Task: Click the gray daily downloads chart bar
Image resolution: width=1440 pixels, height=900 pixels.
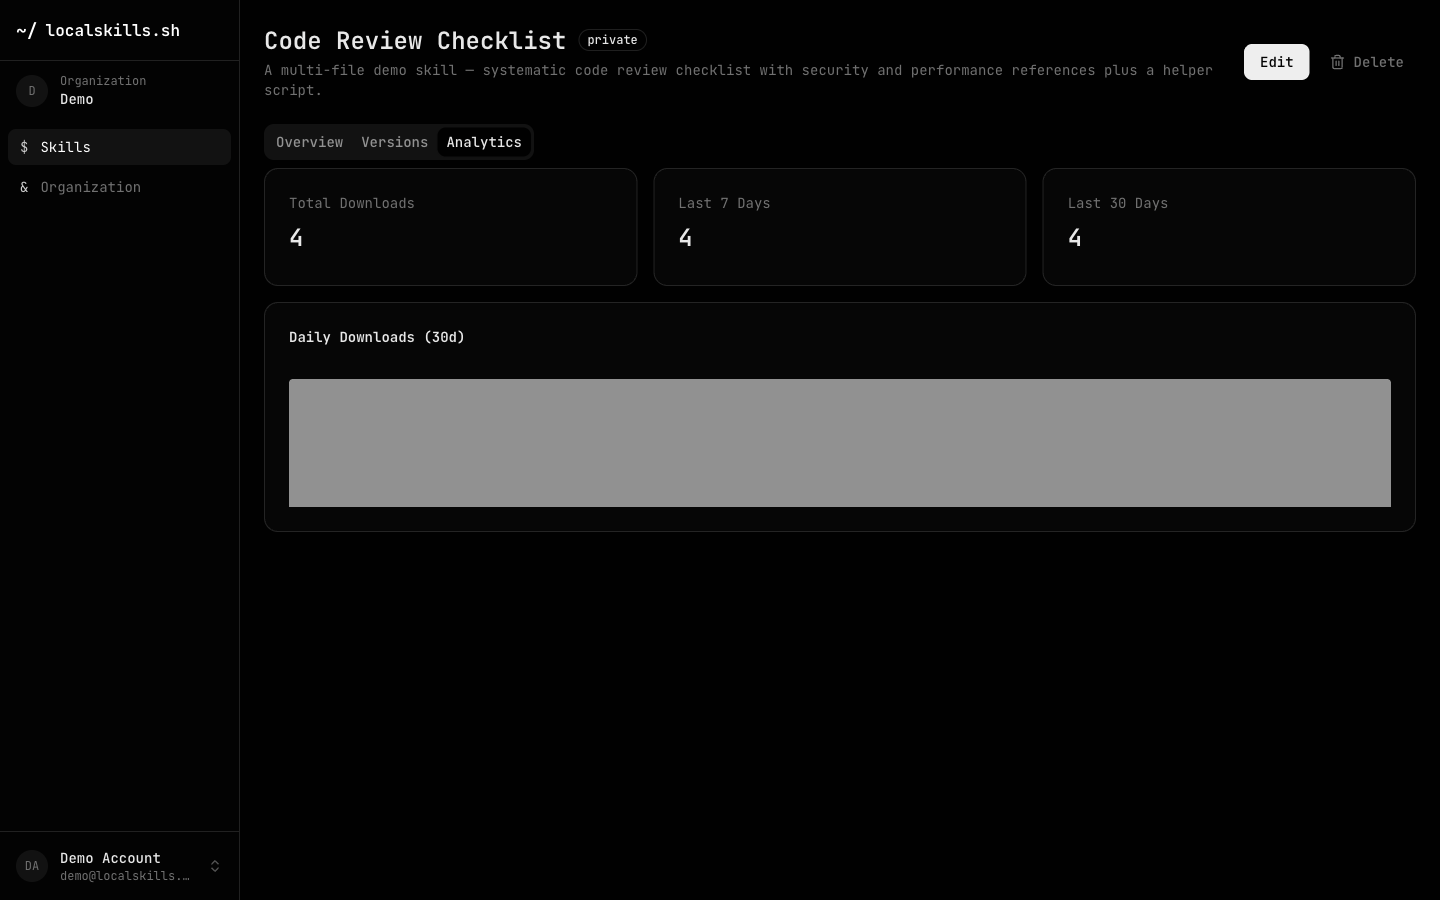Action: [x=840, y=443]
